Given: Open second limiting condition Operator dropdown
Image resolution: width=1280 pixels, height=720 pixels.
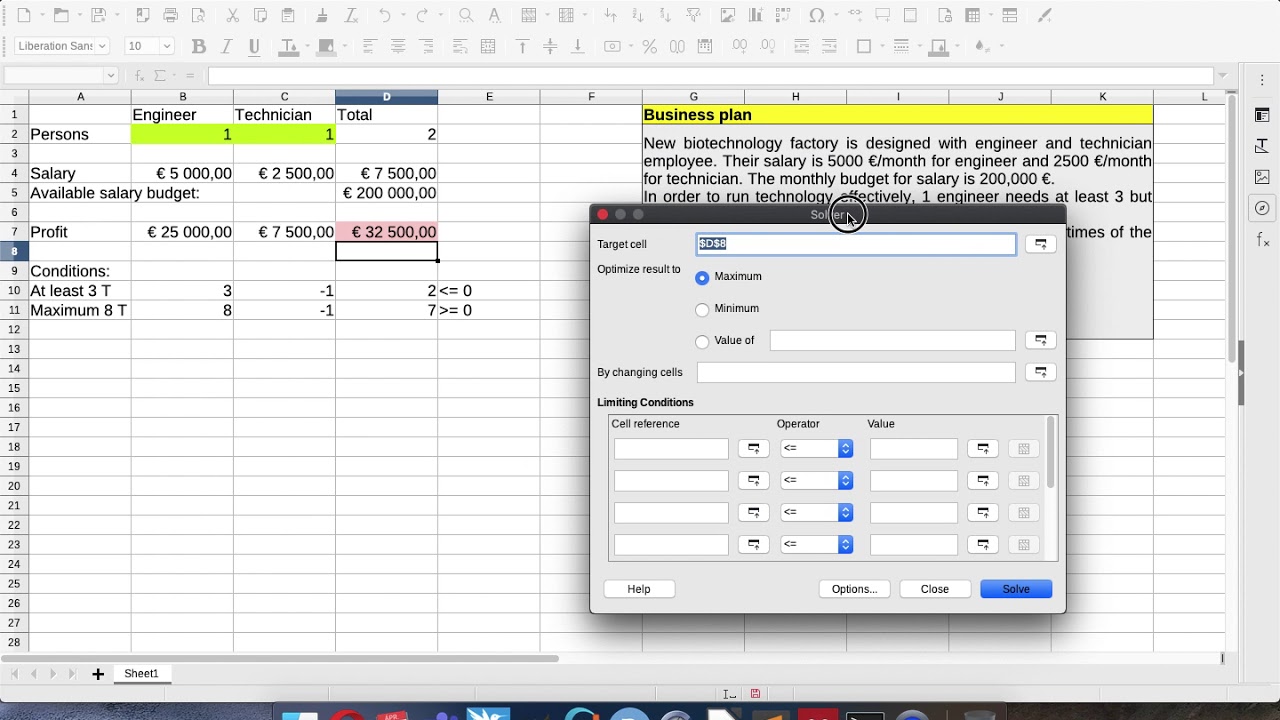Looking at the screenshot, I should 816,481.
